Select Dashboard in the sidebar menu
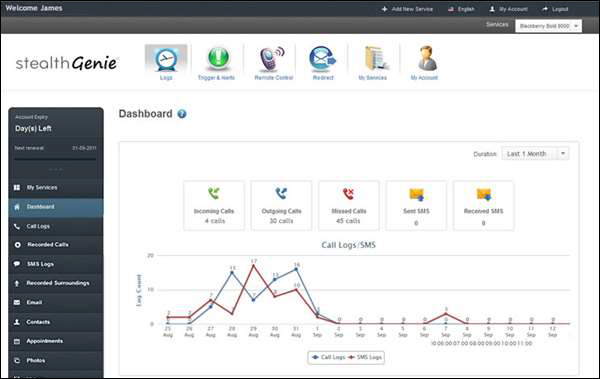600x379 pixels. [x=56, y=207]
